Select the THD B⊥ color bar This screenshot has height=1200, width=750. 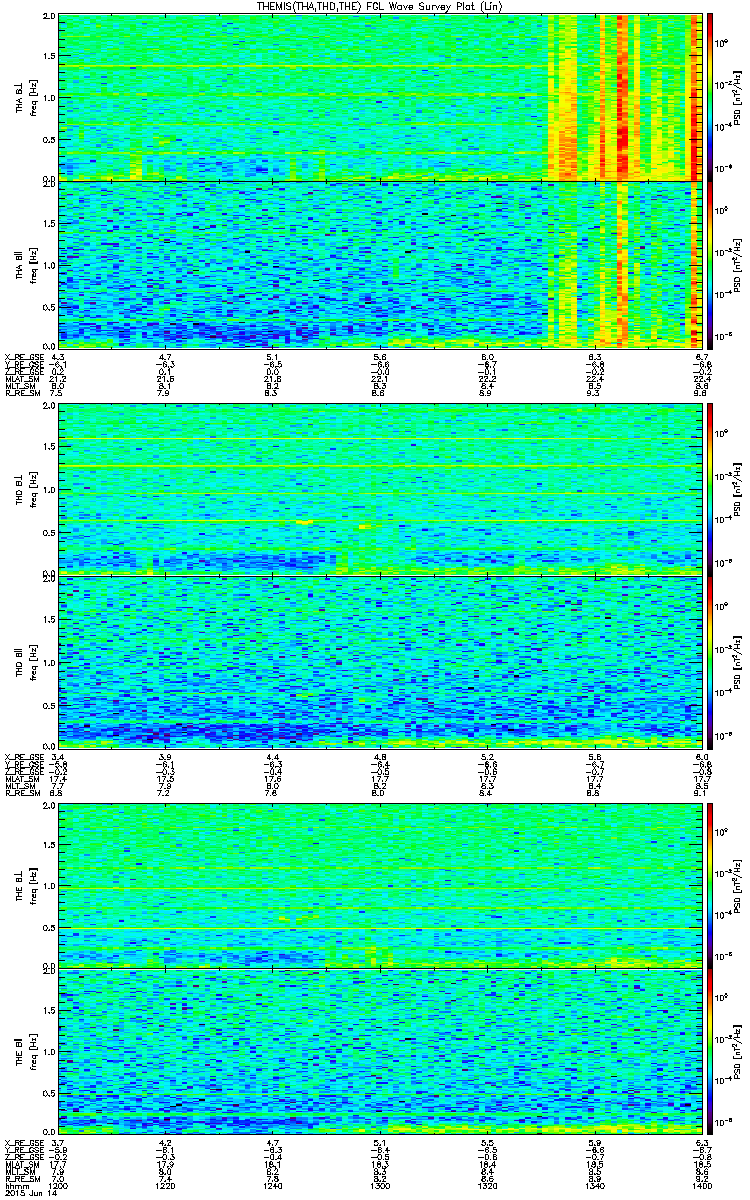tap(710, 488)
